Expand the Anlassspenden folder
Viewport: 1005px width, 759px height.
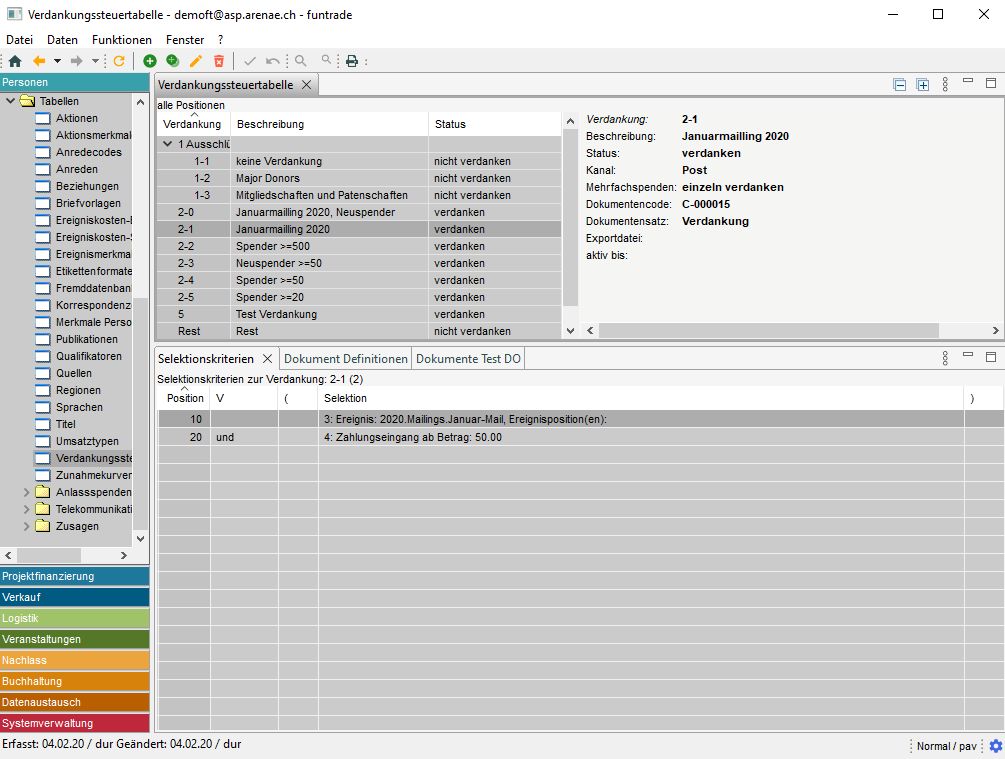click(27, 492)
